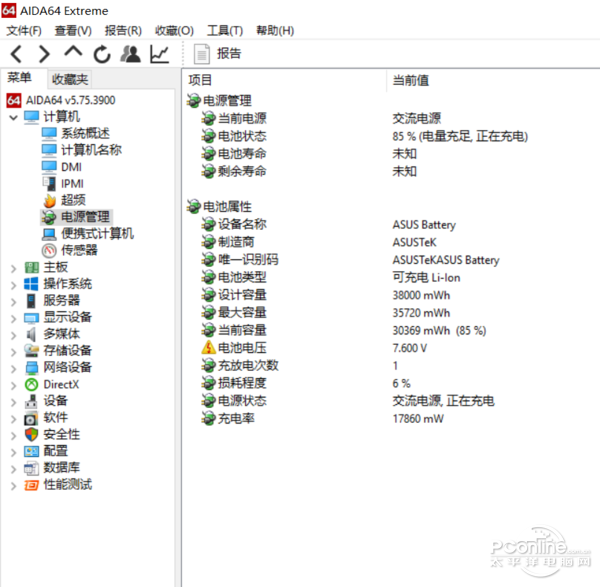This screenshot has width=600, height=587.
Task: Click the 服务器 tower icon
Action: (31, 301)
